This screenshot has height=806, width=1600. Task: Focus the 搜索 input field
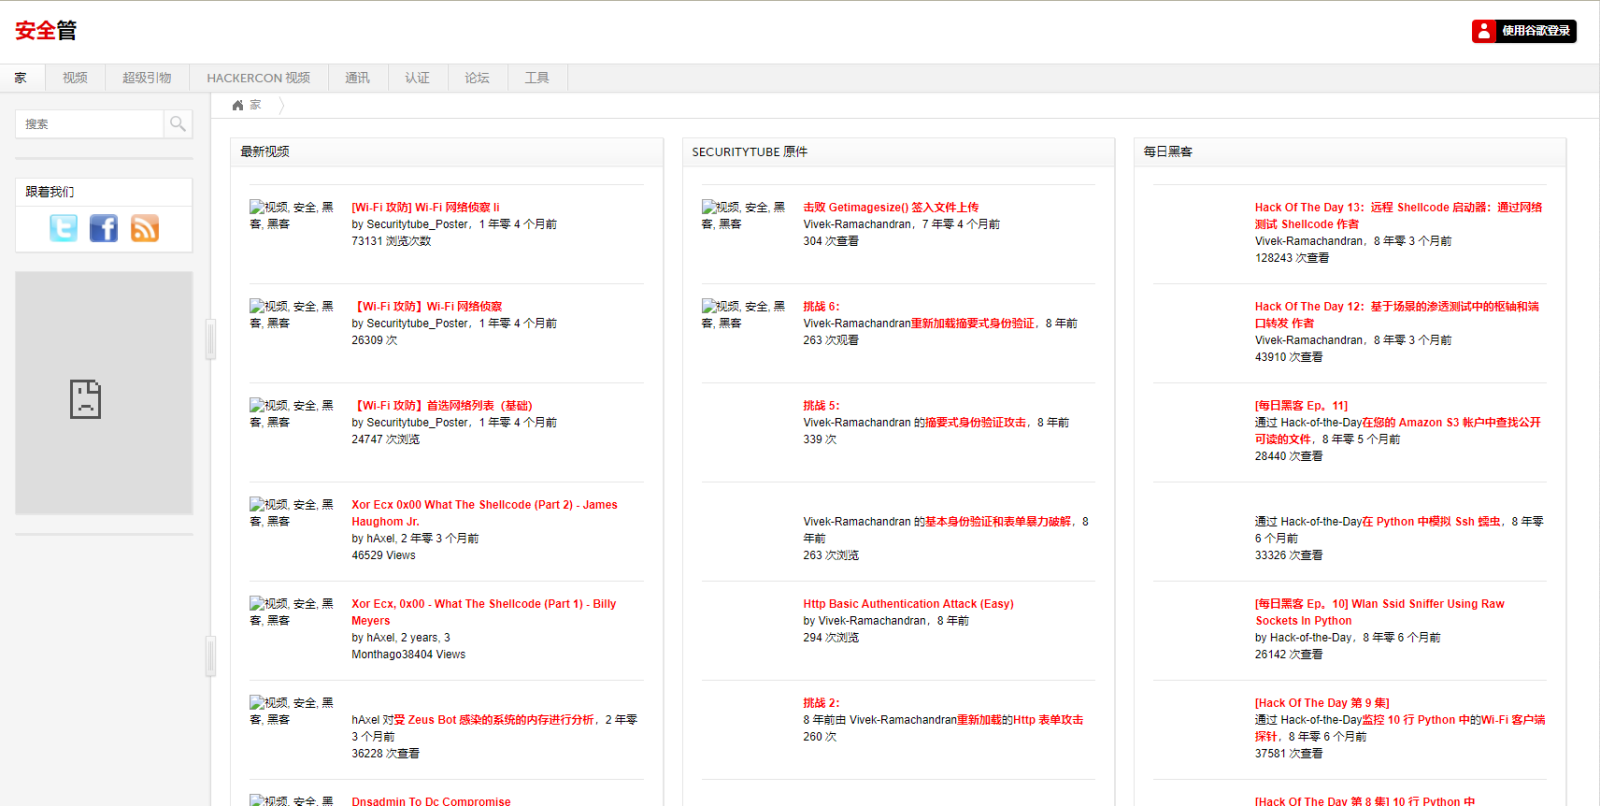[90, 124]
